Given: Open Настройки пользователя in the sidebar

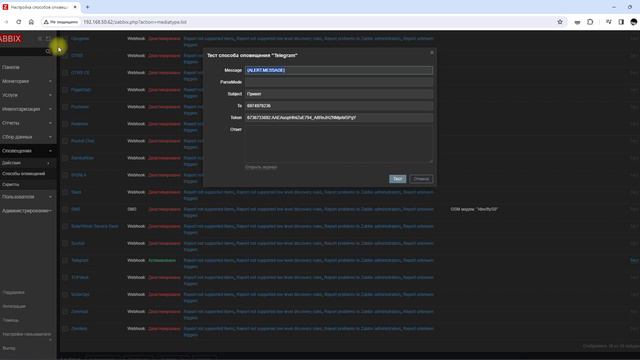Looking at the screenshot, I should tap(27, 334).
